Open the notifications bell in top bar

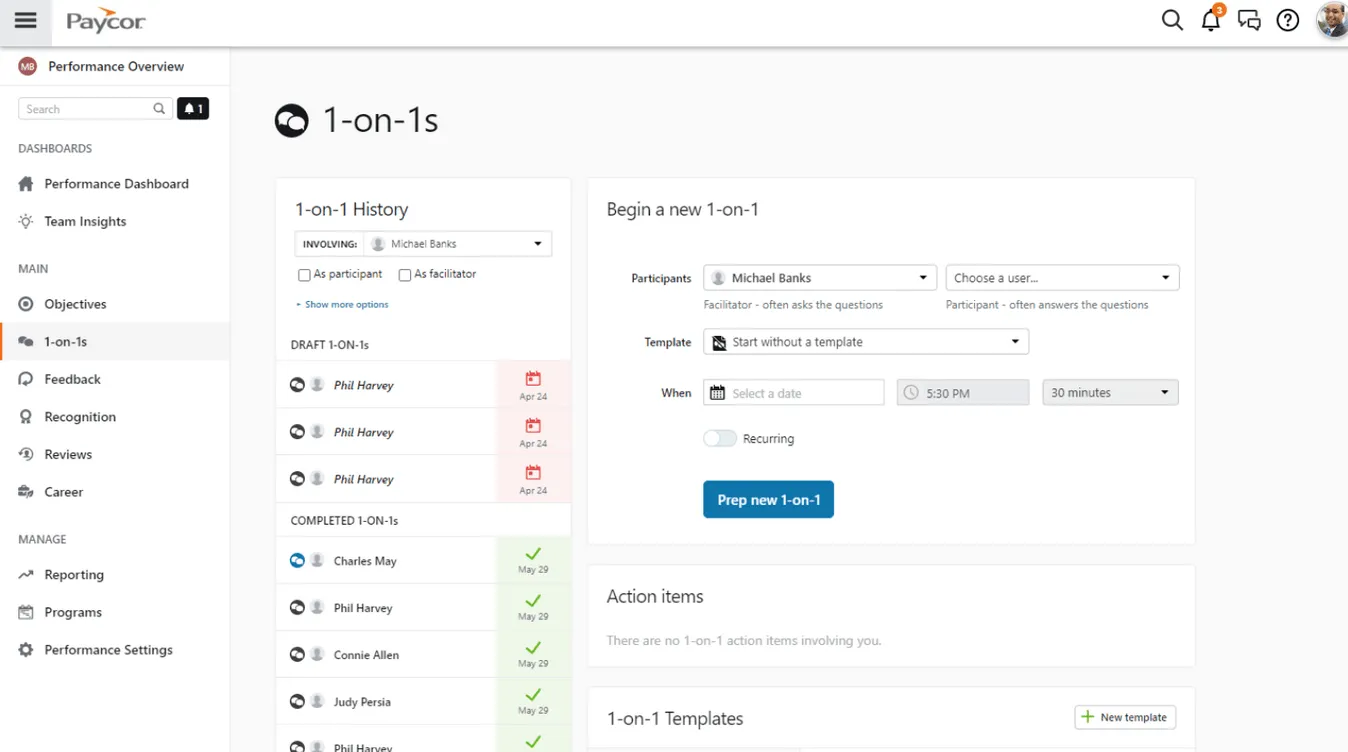[x=1211, y=19]
